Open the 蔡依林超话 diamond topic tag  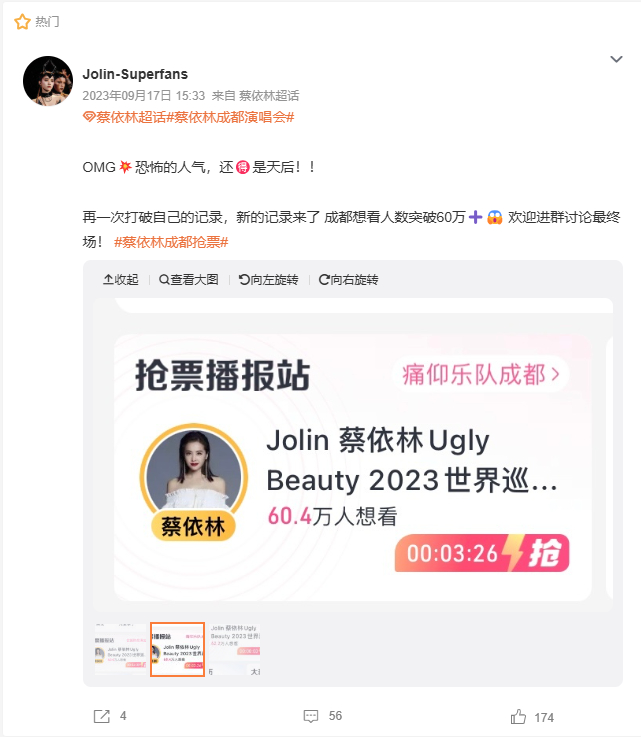pyautogui.click(x=125, y=117)
